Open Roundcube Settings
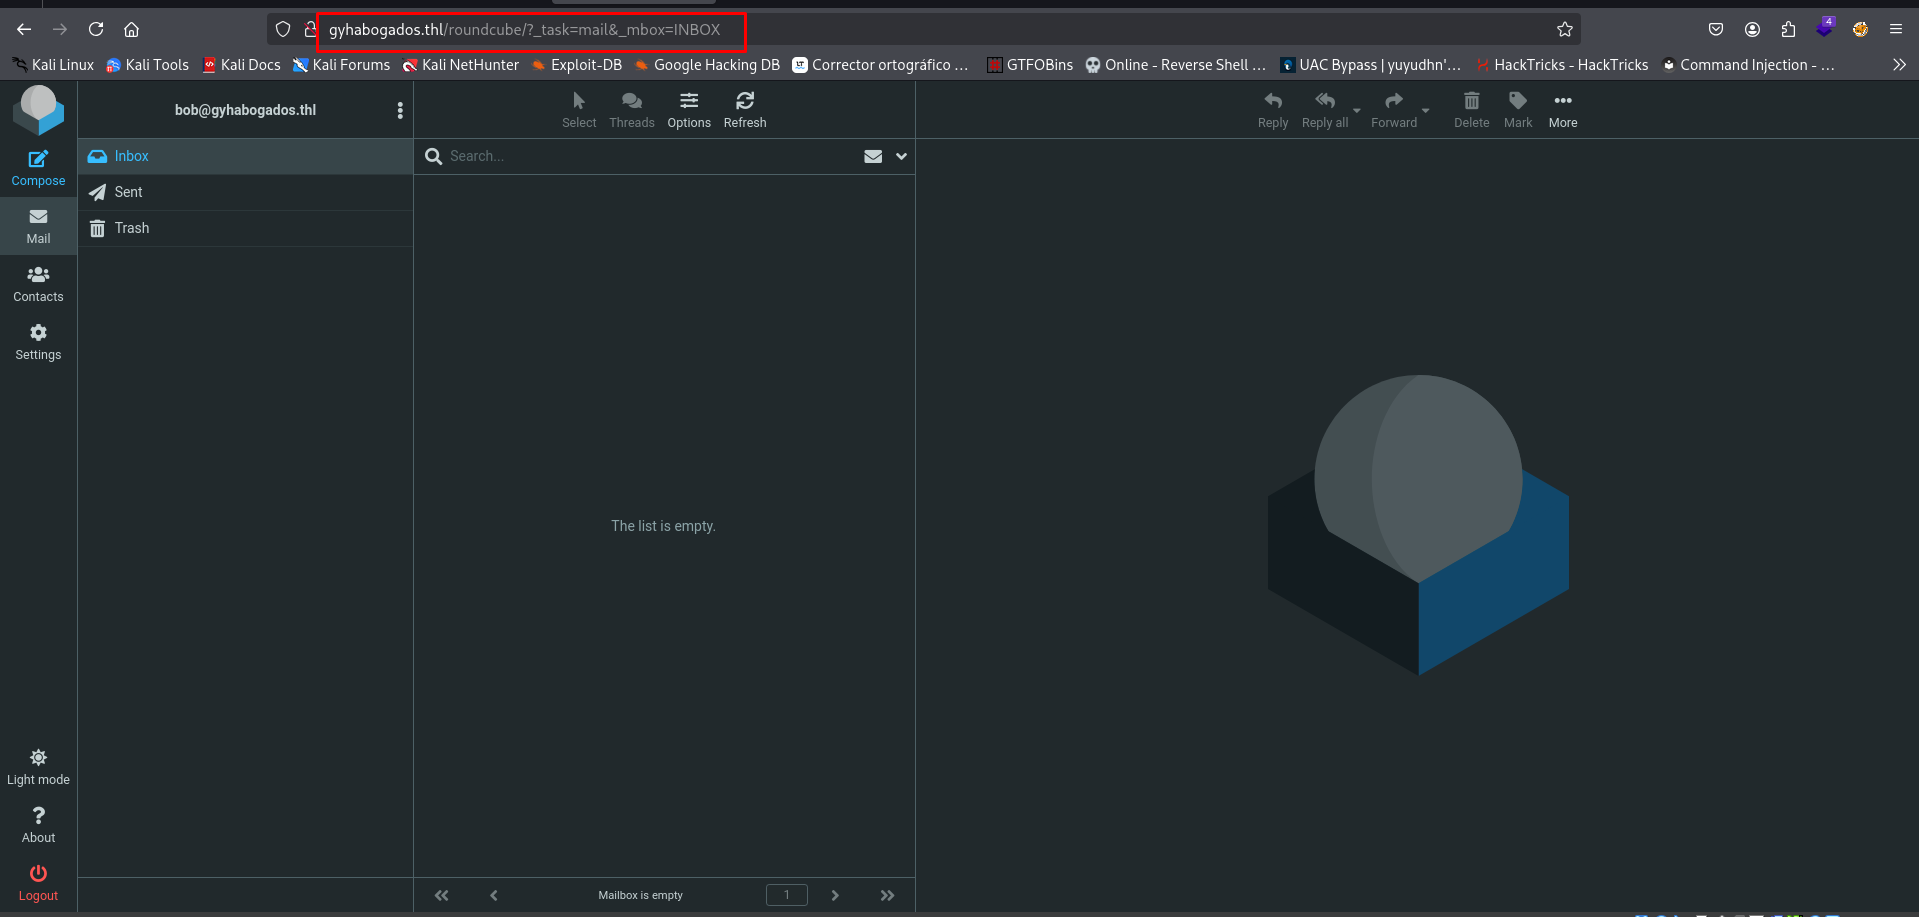The height and width of the screenshot is (917, 1919). coord(38,342)
